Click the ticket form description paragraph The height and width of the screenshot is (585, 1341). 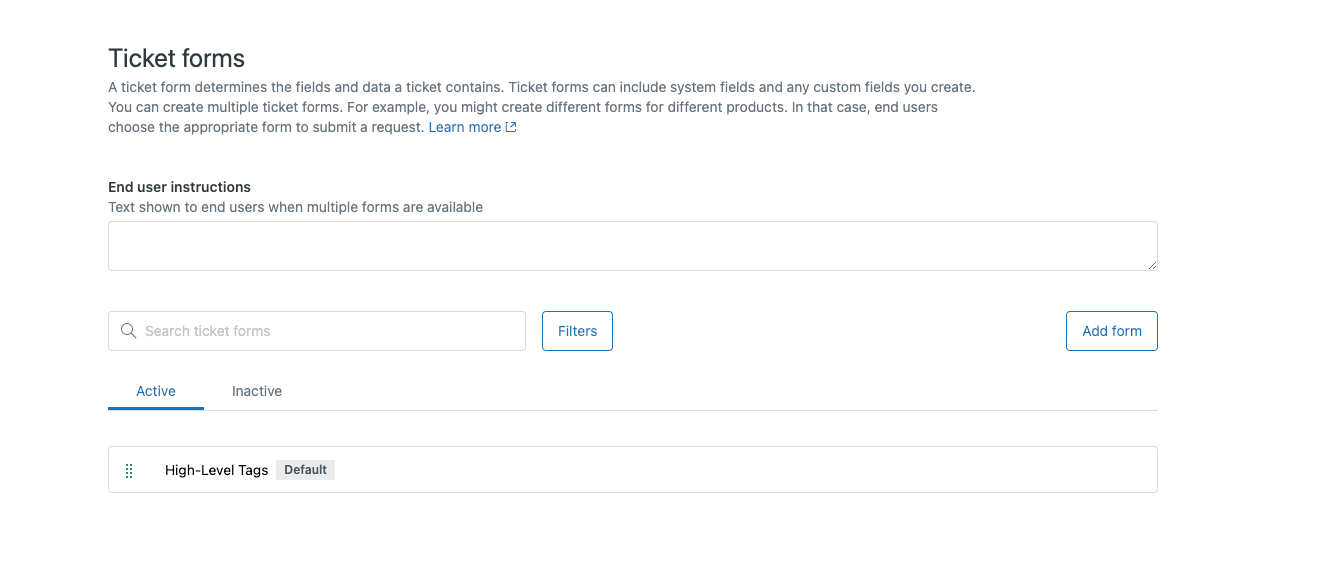coord(540,107)
